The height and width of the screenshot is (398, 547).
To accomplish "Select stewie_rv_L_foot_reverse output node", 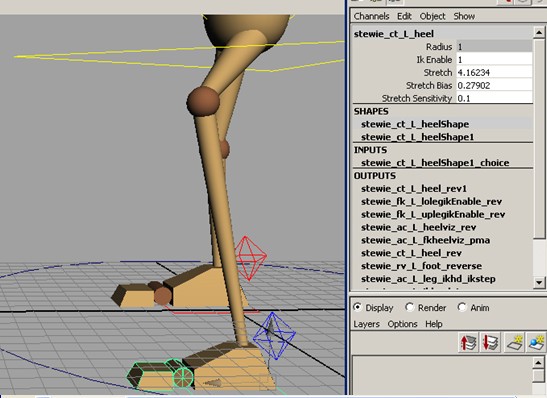I will (421, 266).
